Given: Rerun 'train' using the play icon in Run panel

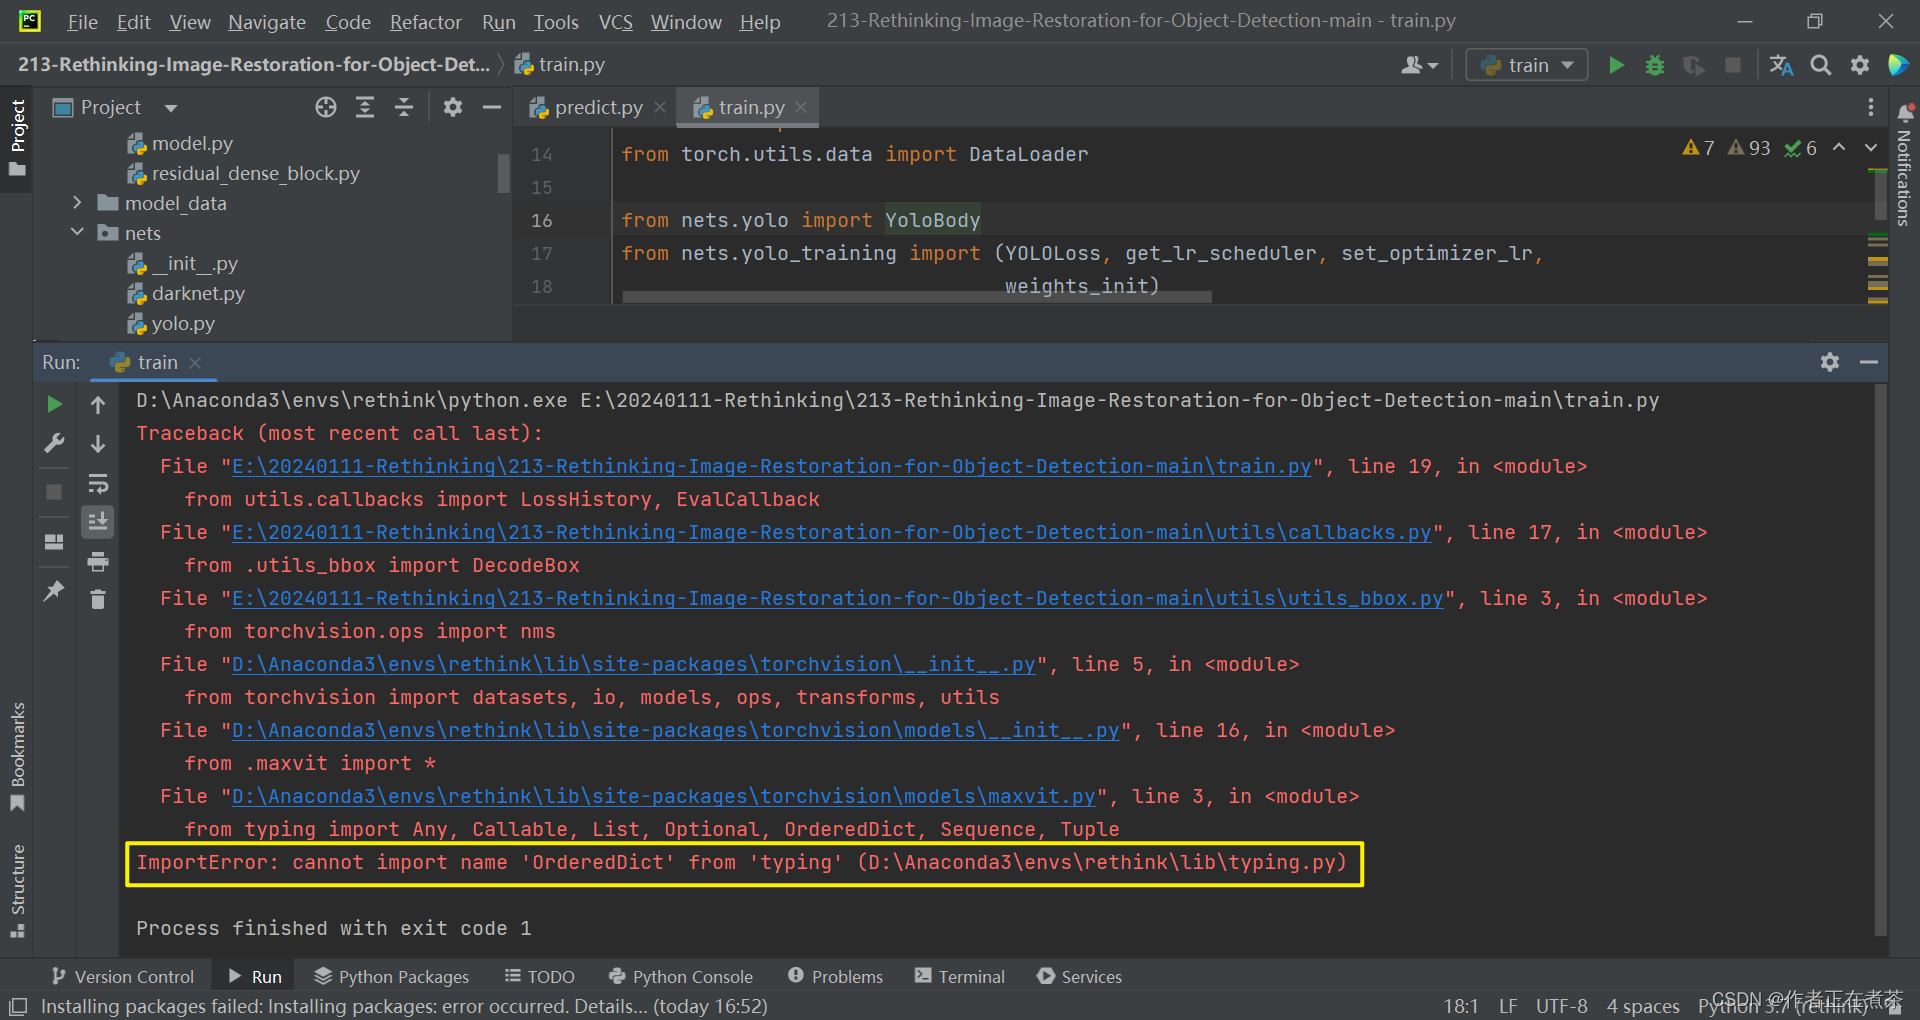Looking at the screenshot, I should (54, 404).
